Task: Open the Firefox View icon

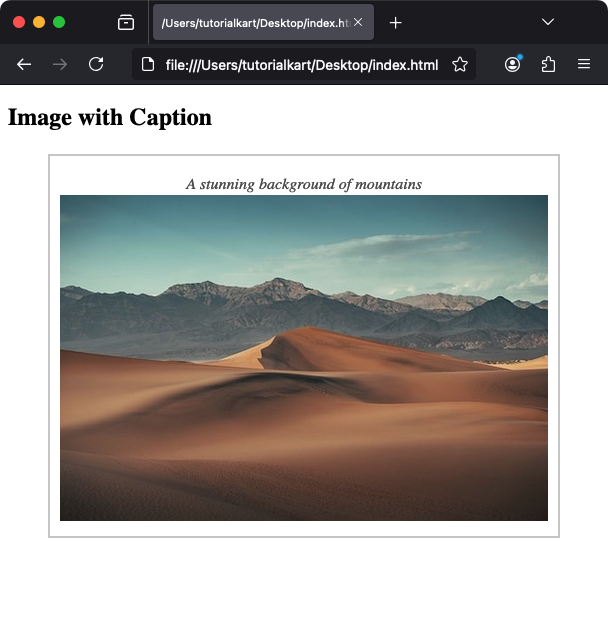Action: point(126,23)
